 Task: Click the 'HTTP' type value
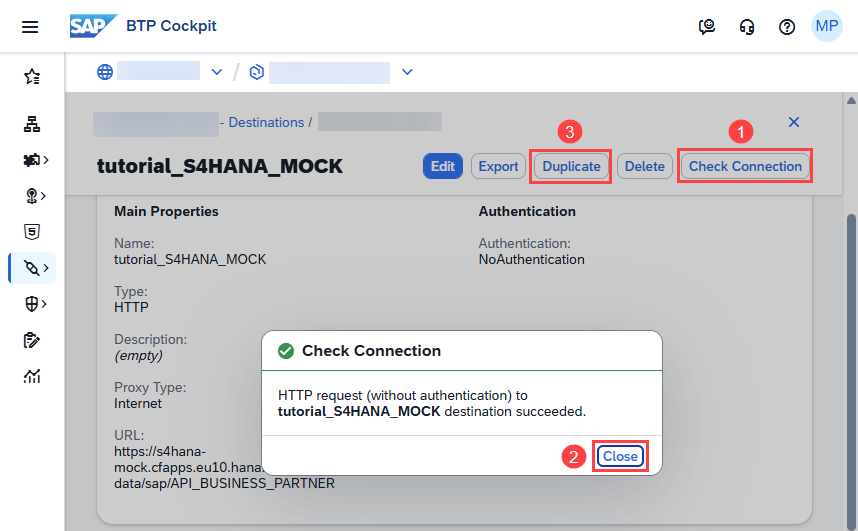[x=131, y=307]
